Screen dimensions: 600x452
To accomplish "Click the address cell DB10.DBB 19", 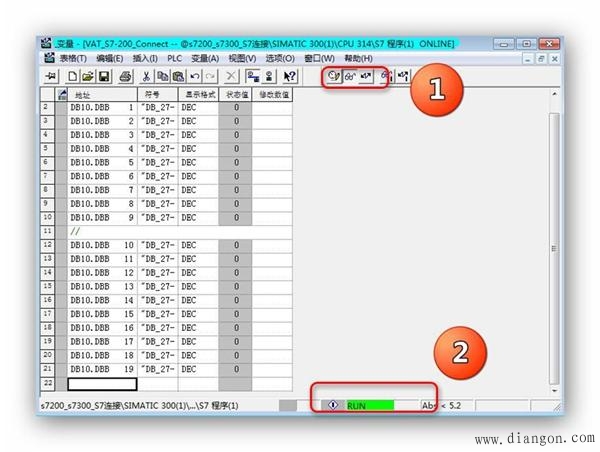I will coord(102,369).
